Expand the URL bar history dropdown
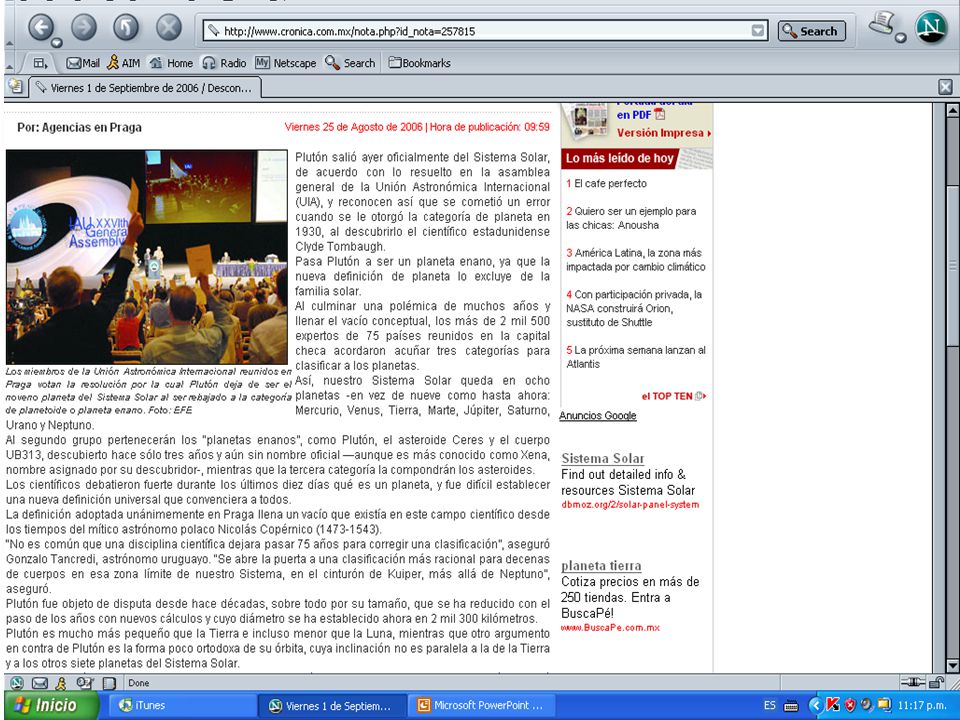This screenshot has width=960, height=720. (758, 31)
